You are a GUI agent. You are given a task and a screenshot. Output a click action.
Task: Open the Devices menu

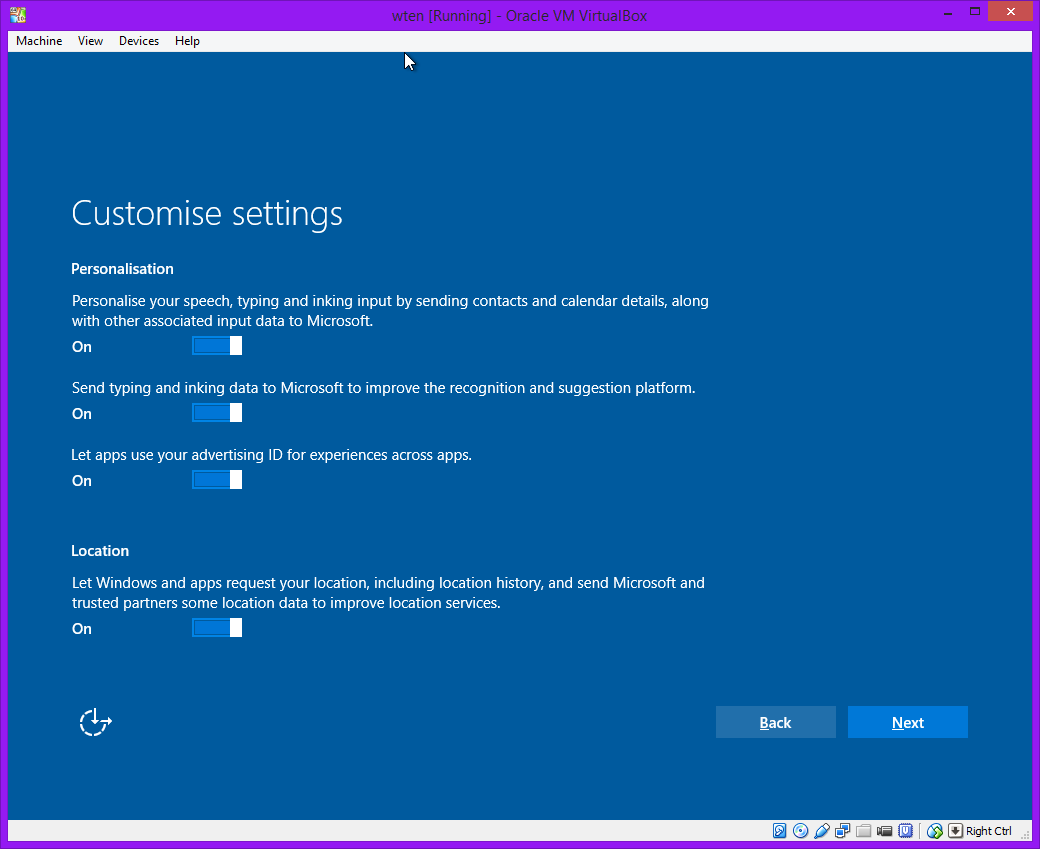[138, 41]
